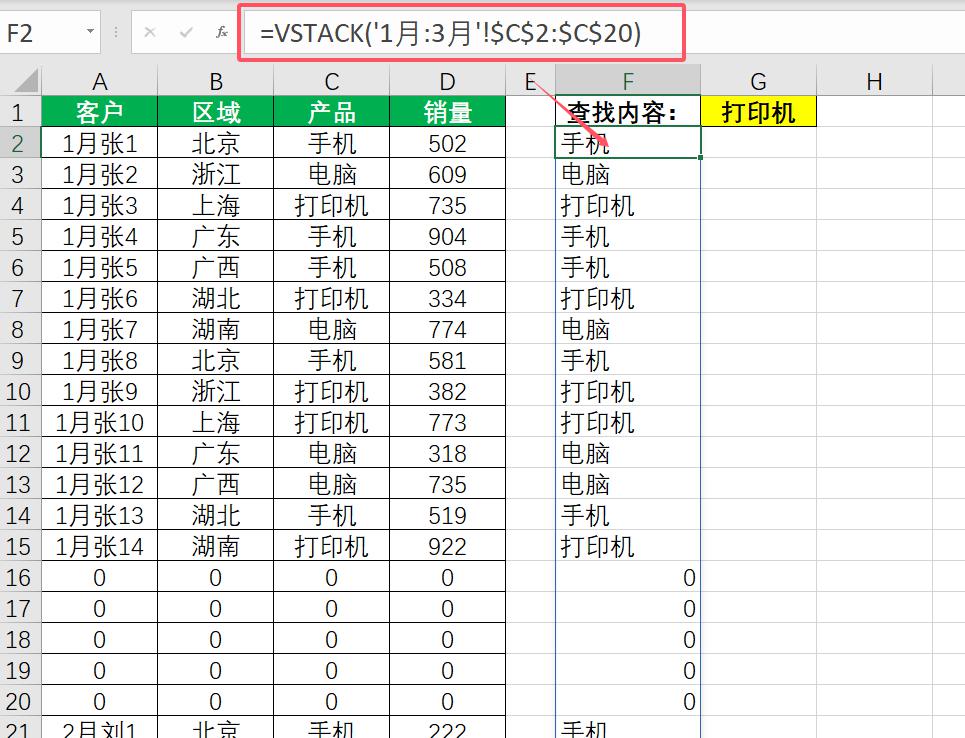Click the 产品 header cell

click(x=331, y=111)
